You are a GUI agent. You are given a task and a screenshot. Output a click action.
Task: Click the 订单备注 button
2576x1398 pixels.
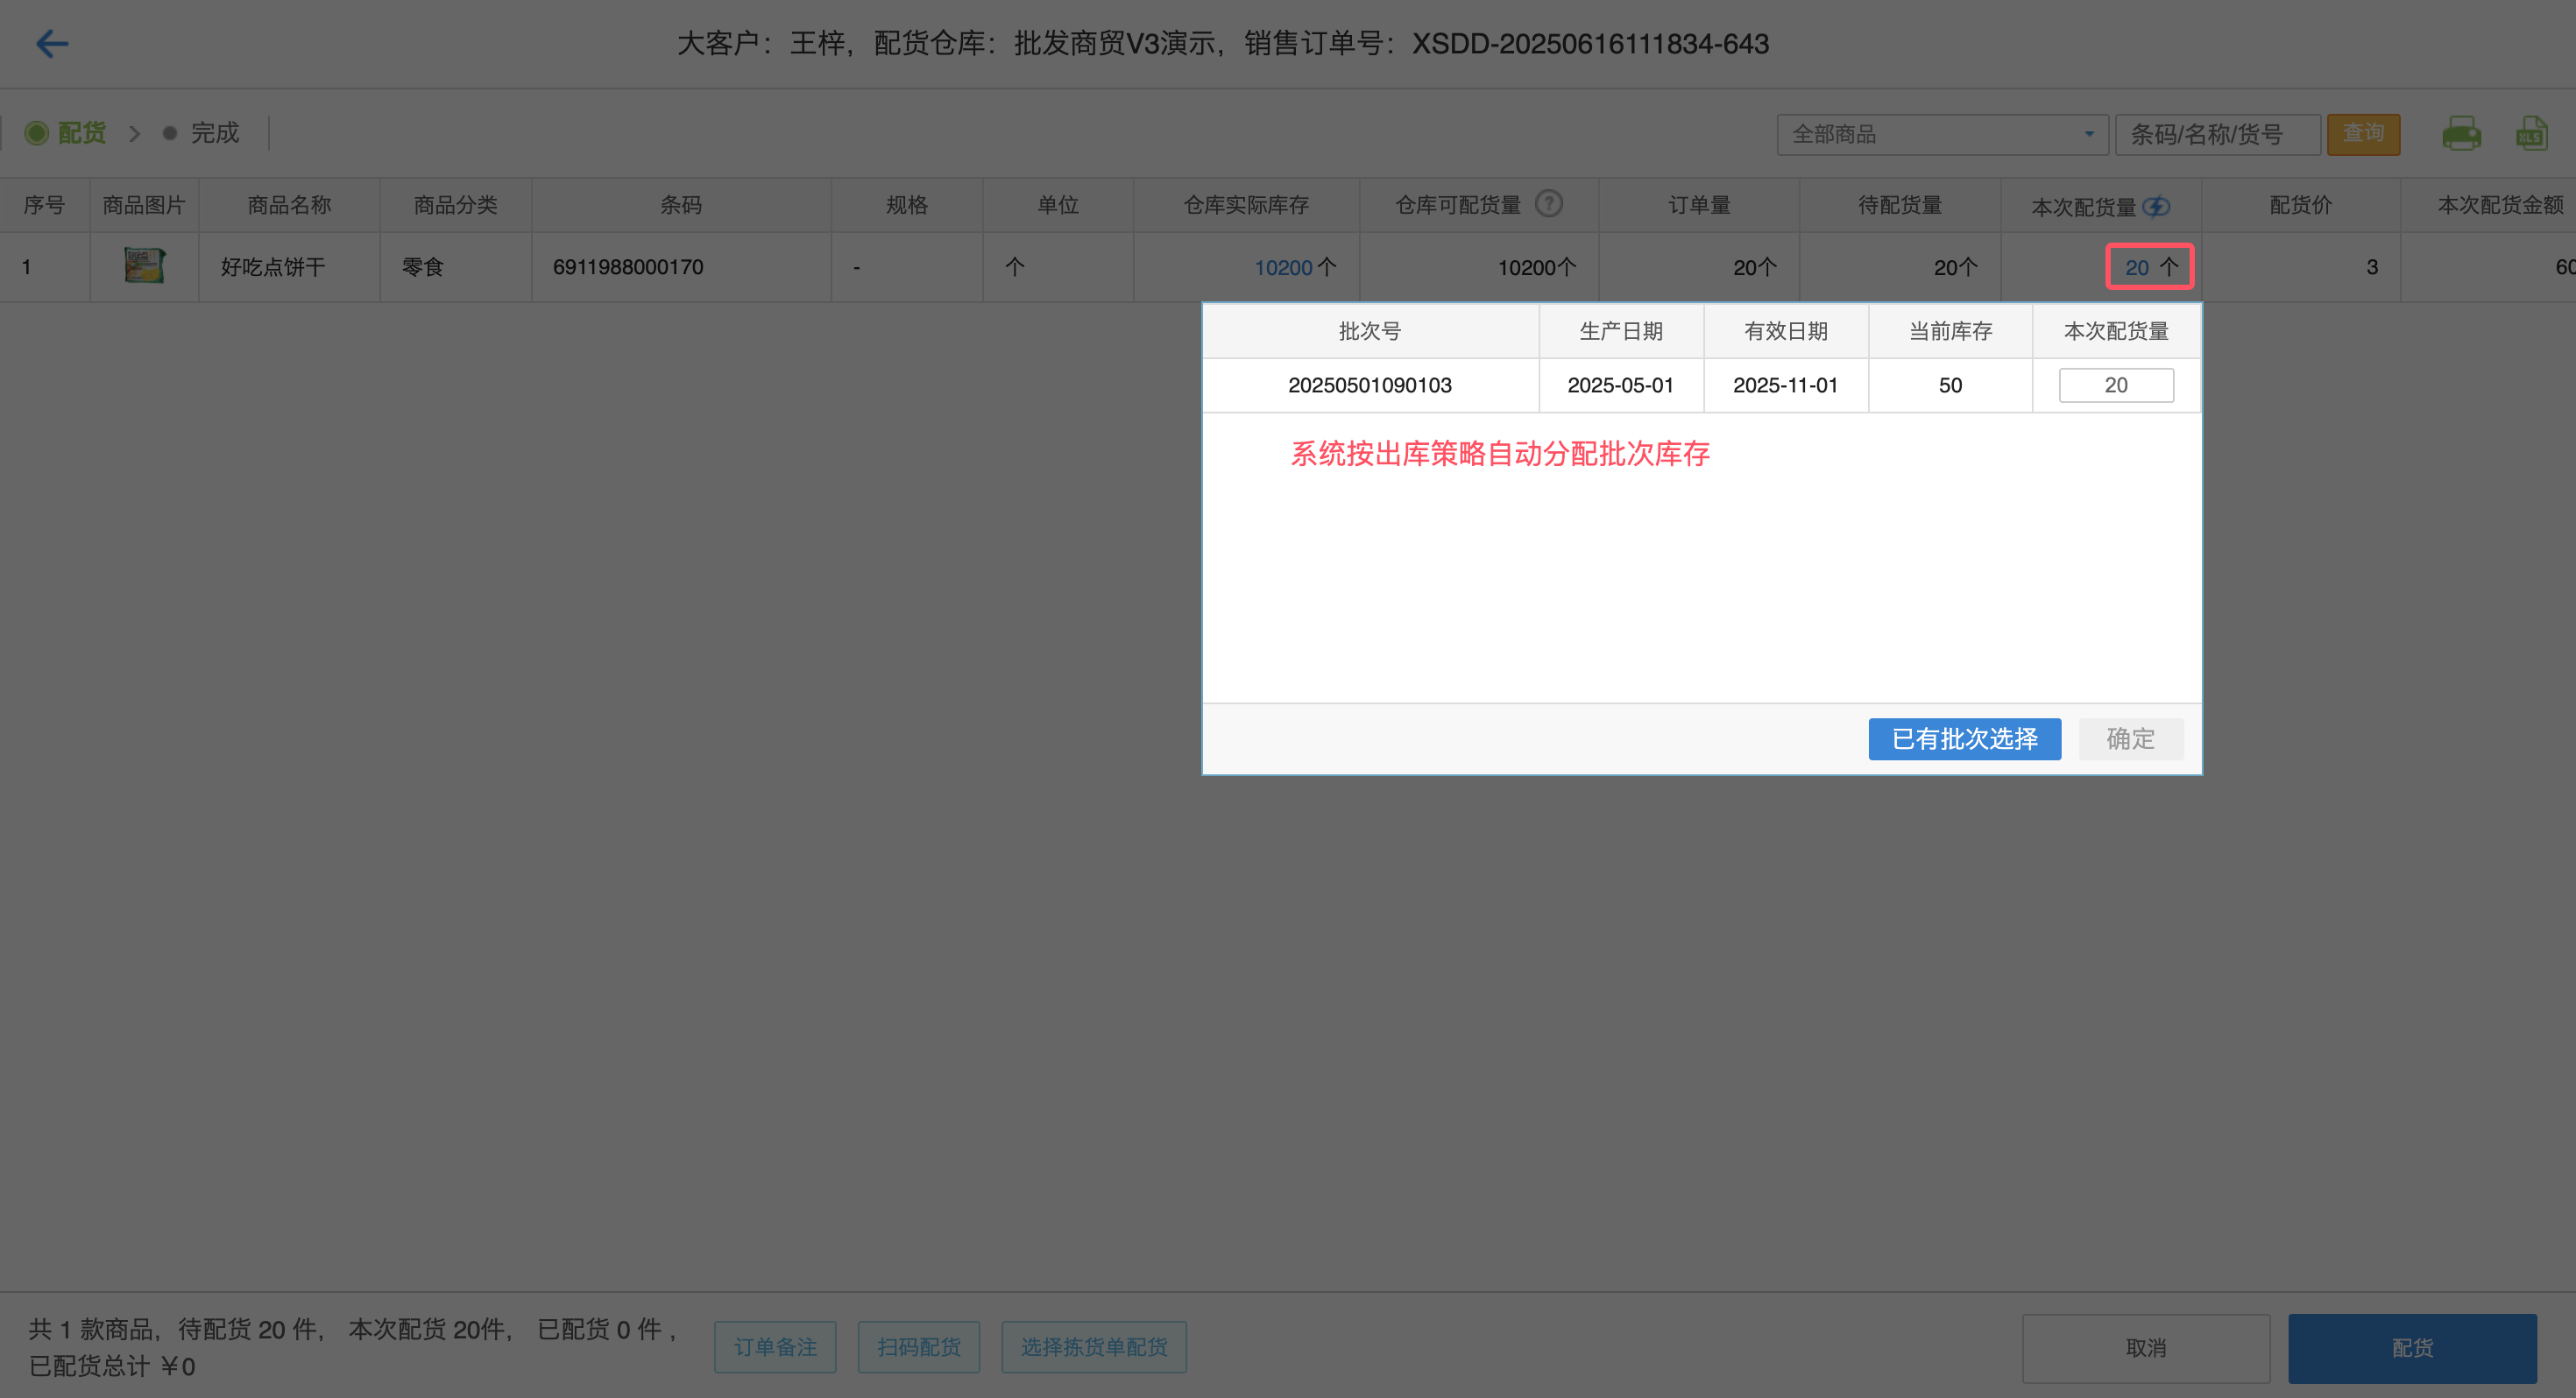click(x=775, y=1346)
